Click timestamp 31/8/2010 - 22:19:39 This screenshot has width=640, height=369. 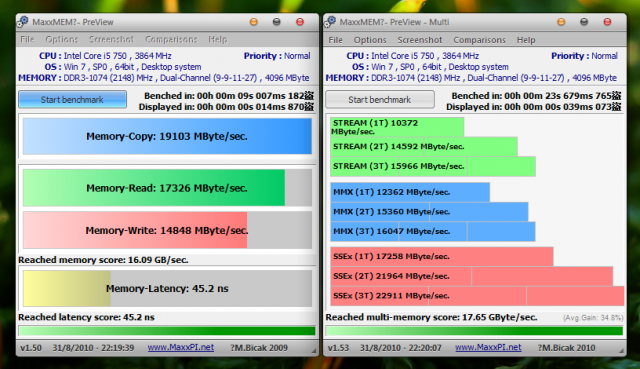click(x=93, y=348)
